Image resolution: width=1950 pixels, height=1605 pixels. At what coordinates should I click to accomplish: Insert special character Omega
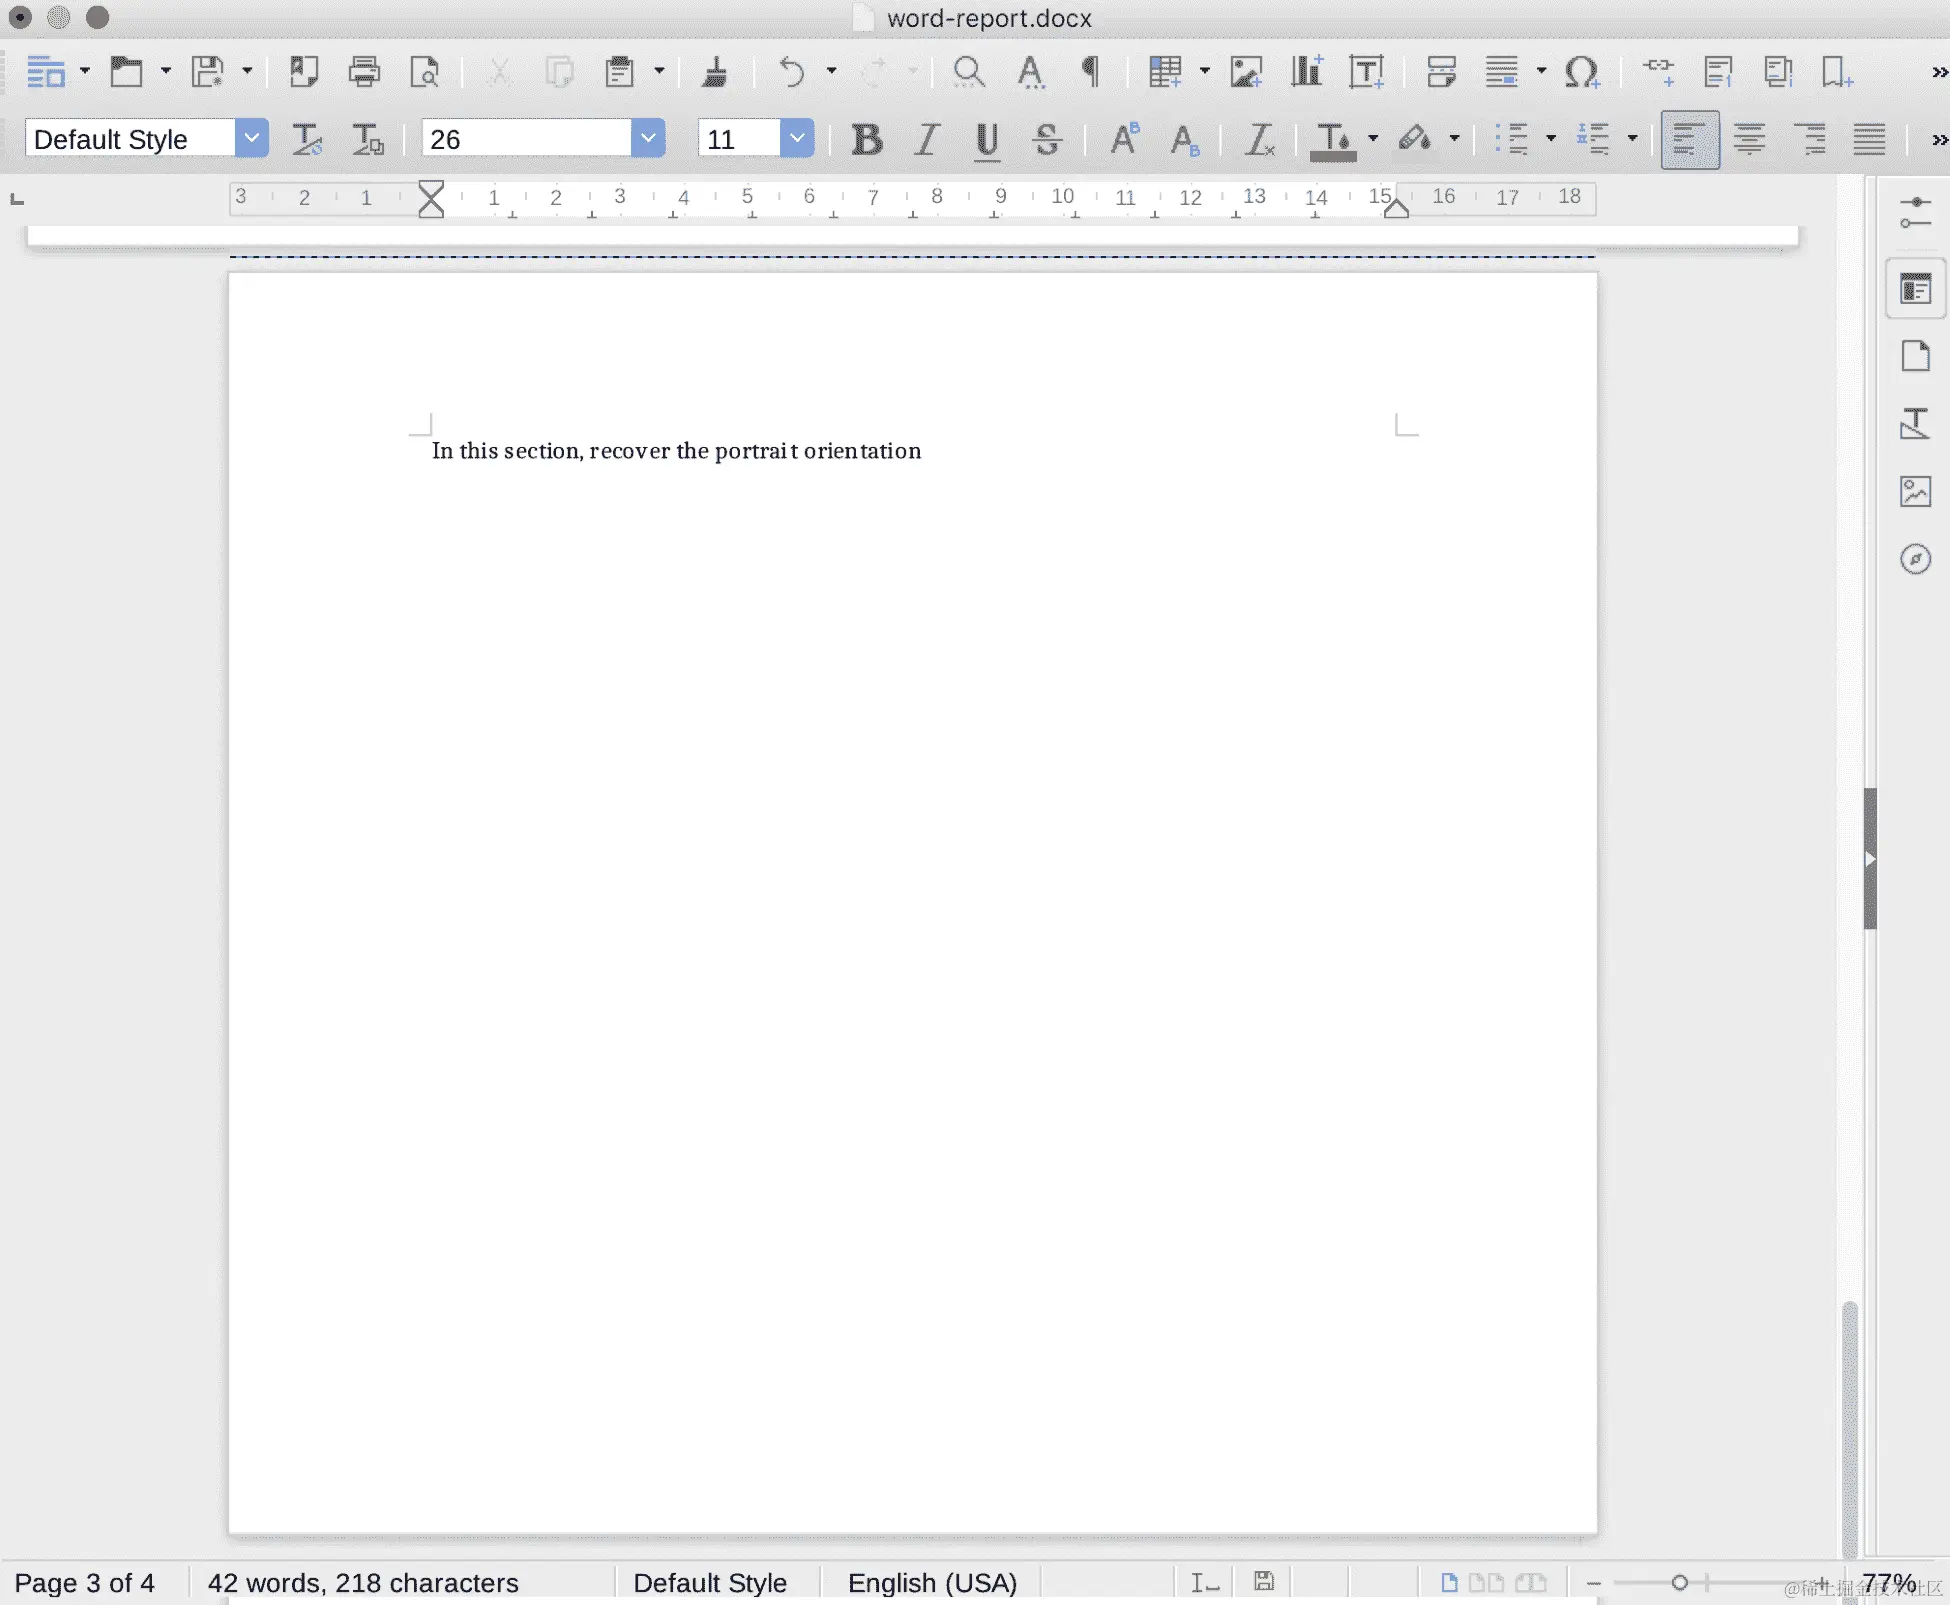click(x=1582, y=72)
